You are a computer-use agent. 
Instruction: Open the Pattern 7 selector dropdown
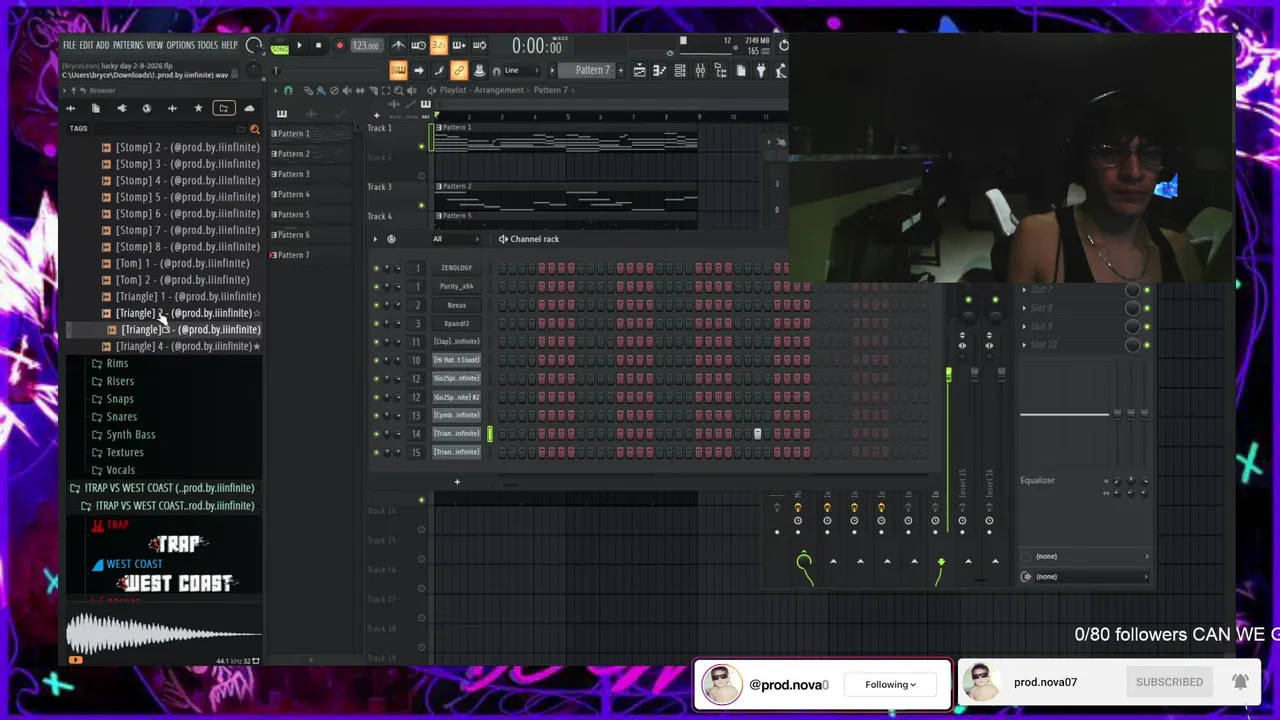(592, 70)
